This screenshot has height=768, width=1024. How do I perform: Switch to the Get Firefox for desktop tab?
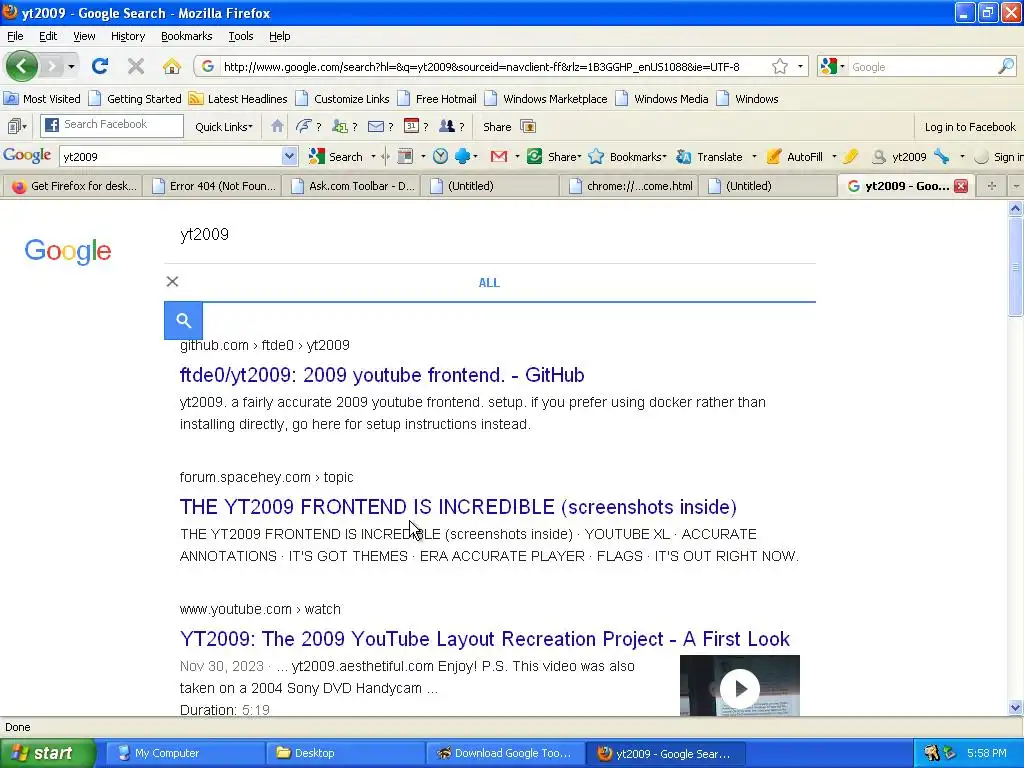point(74,186)
